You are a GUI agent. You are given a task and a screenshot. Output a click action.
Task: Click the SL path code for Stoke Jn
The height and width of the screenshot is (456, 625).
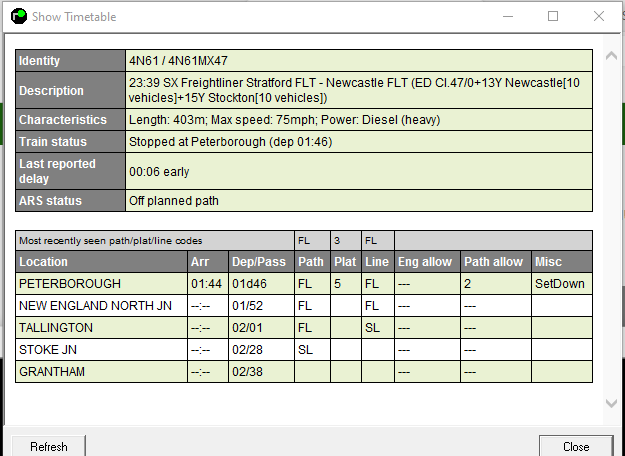click(312, 350)
